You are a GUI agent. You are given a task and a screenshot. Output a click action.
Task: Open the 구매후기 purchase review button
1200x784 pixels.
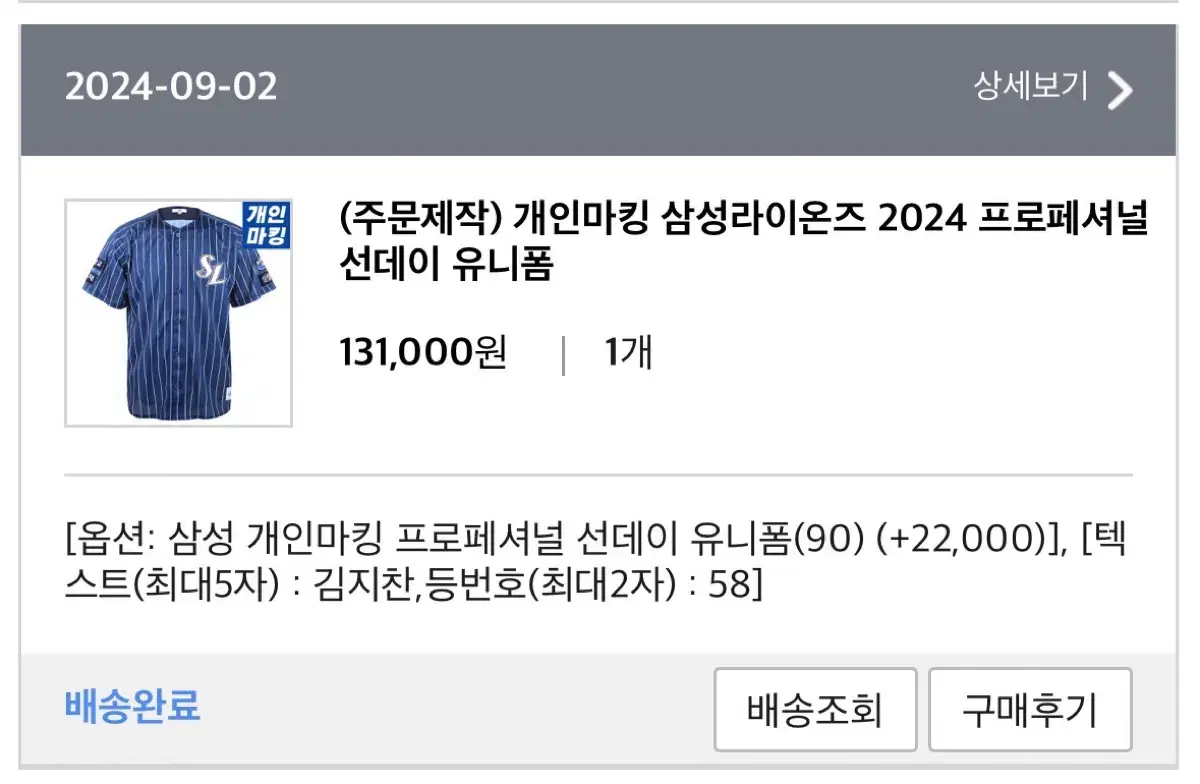(x=1030, y=710)
